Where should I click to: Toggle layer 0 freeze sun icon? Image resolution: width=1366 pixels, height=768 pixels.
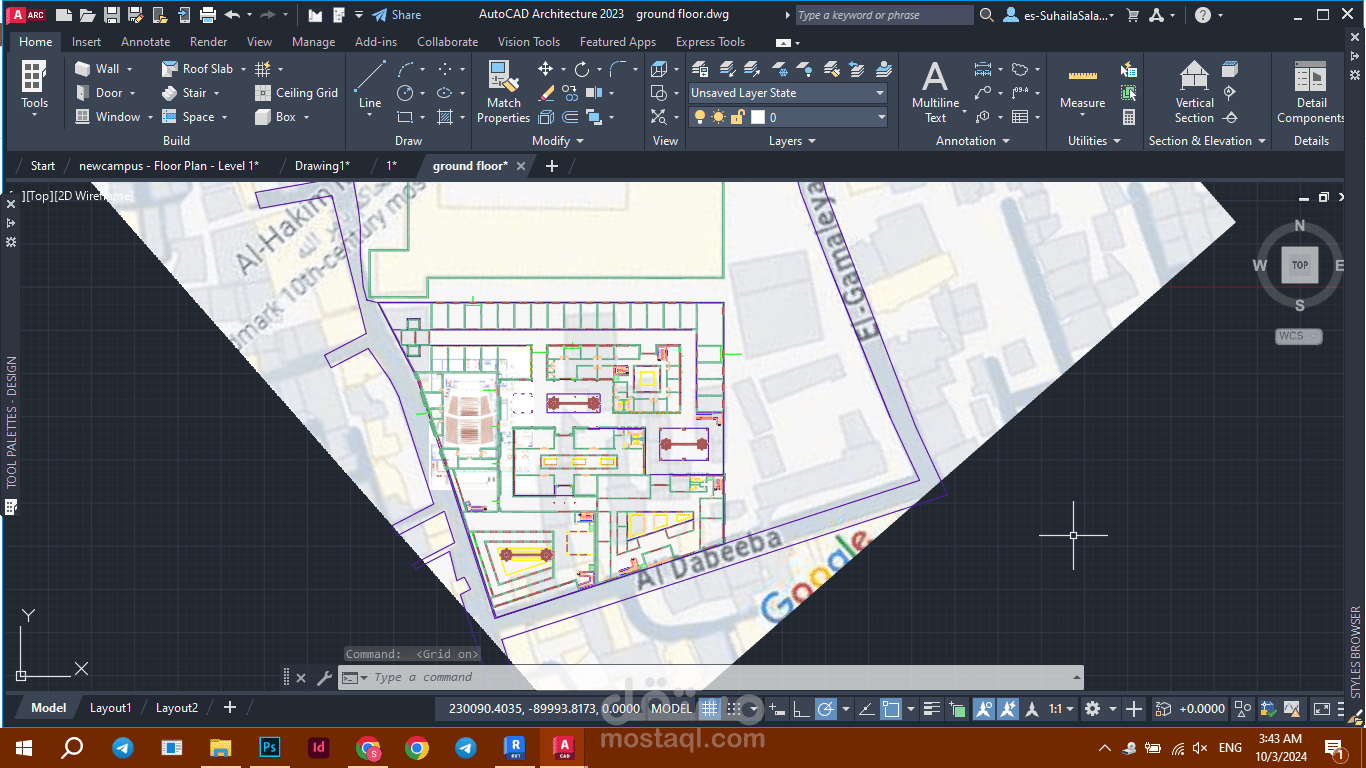click(x=718, y=117)
